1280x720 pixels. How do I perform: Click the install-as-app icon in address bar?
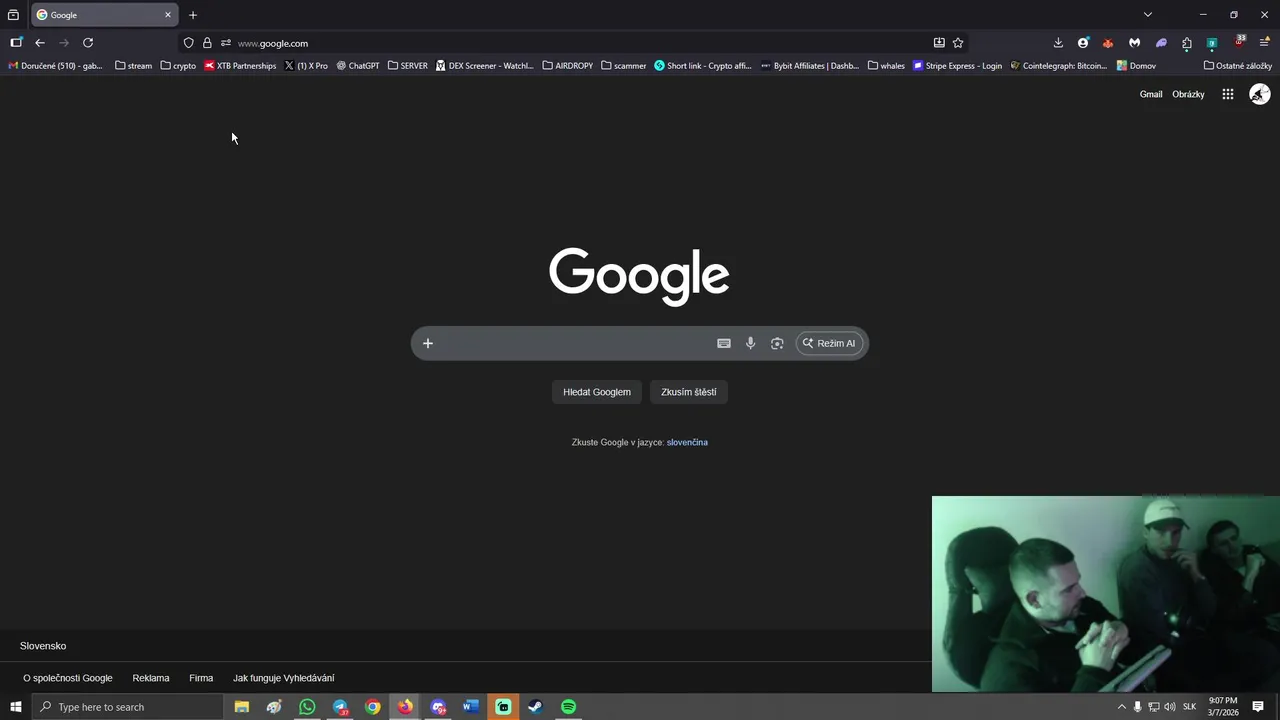(939, 43)
